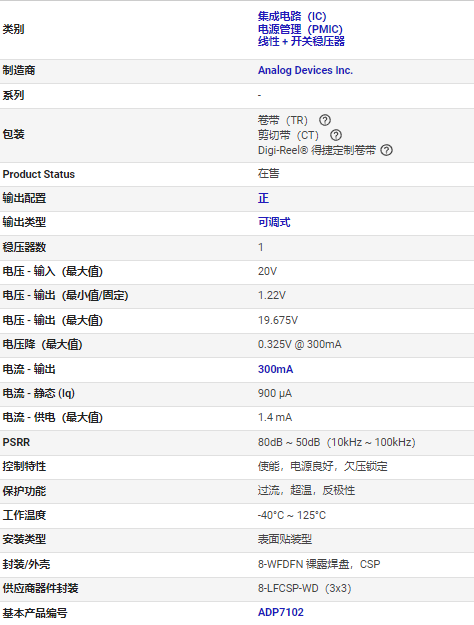Click the 封装/外壳 row label
This screenshot has height=625, width=474.
tap(26, 564)
